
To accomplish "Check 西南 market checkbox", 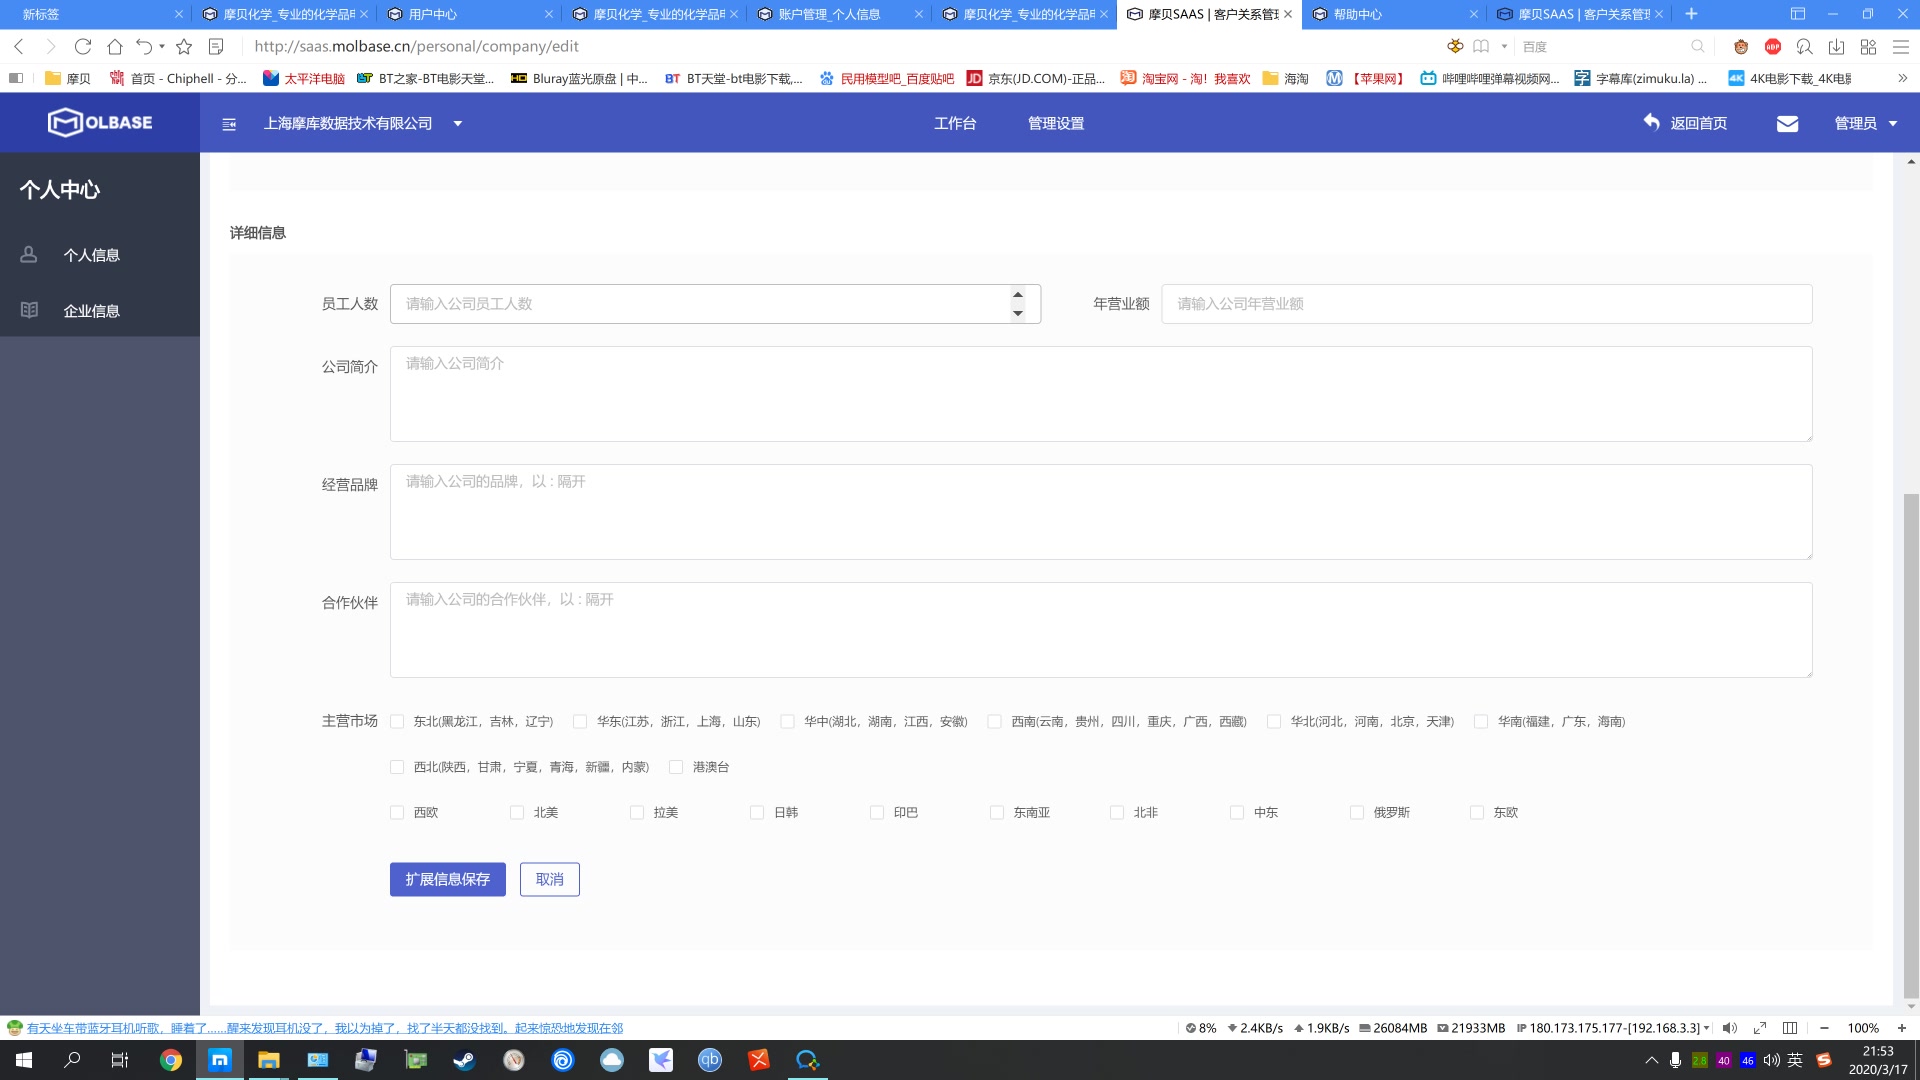I will 995,721.
